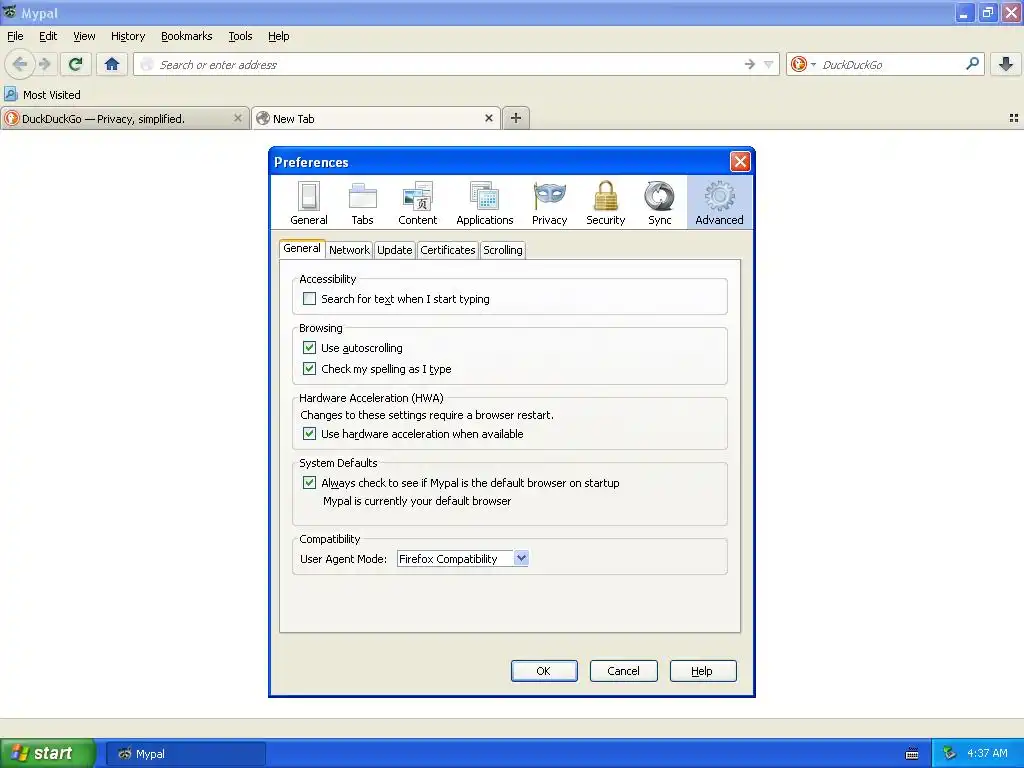The height and width of the screenshot is (768, 1024).
Task: Click the keyboard icon in system tray
Action: 912,754
